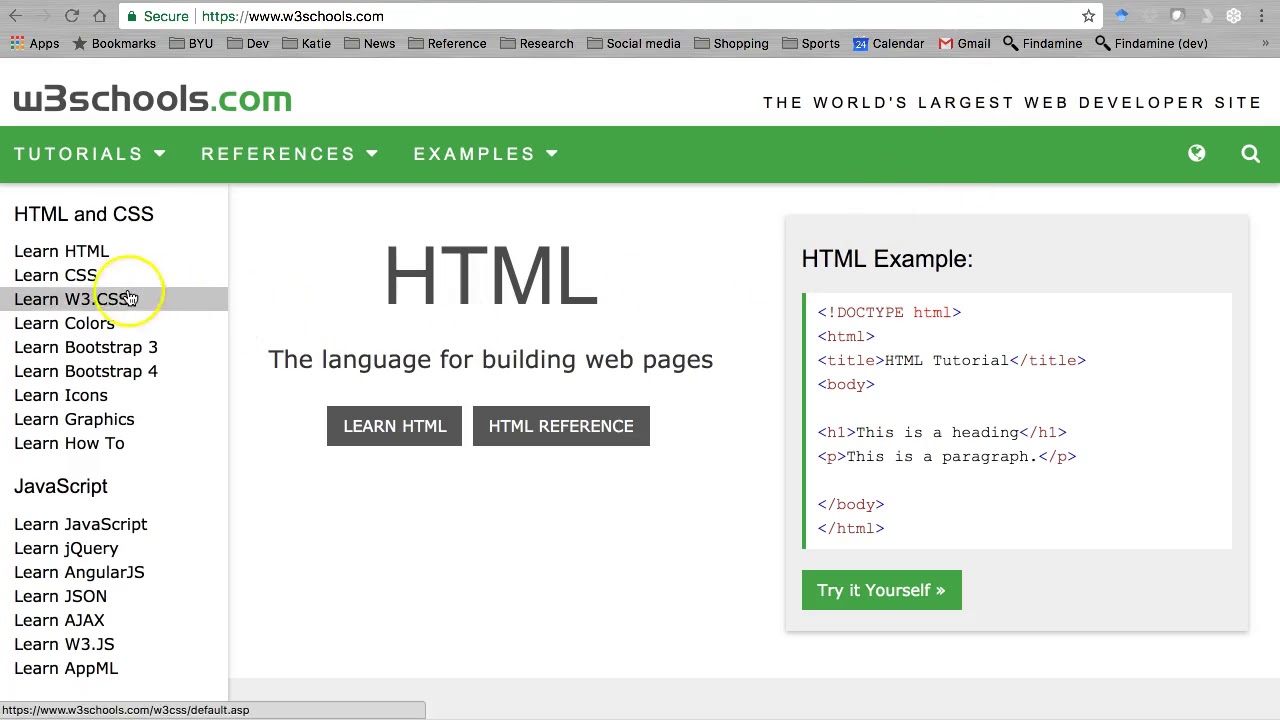Click the globe translate icon
The width and height of the screenshot is (1280, 720).
1196,153
